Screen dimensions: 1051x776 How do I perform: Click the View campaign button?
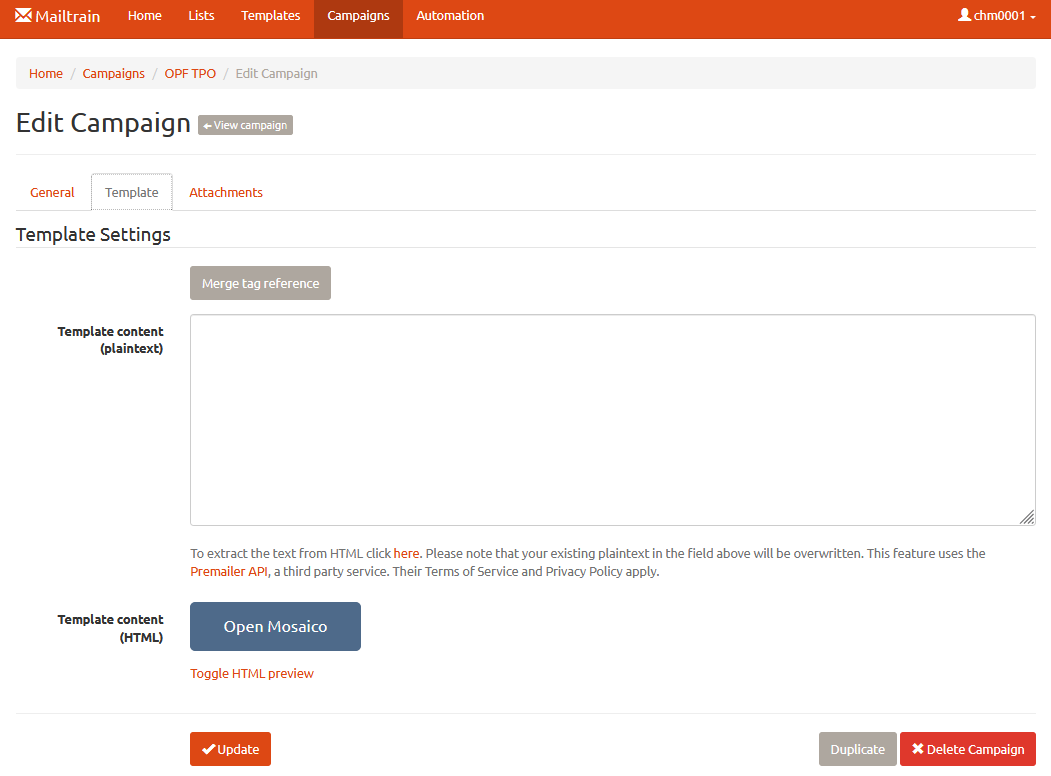(245, 125)
